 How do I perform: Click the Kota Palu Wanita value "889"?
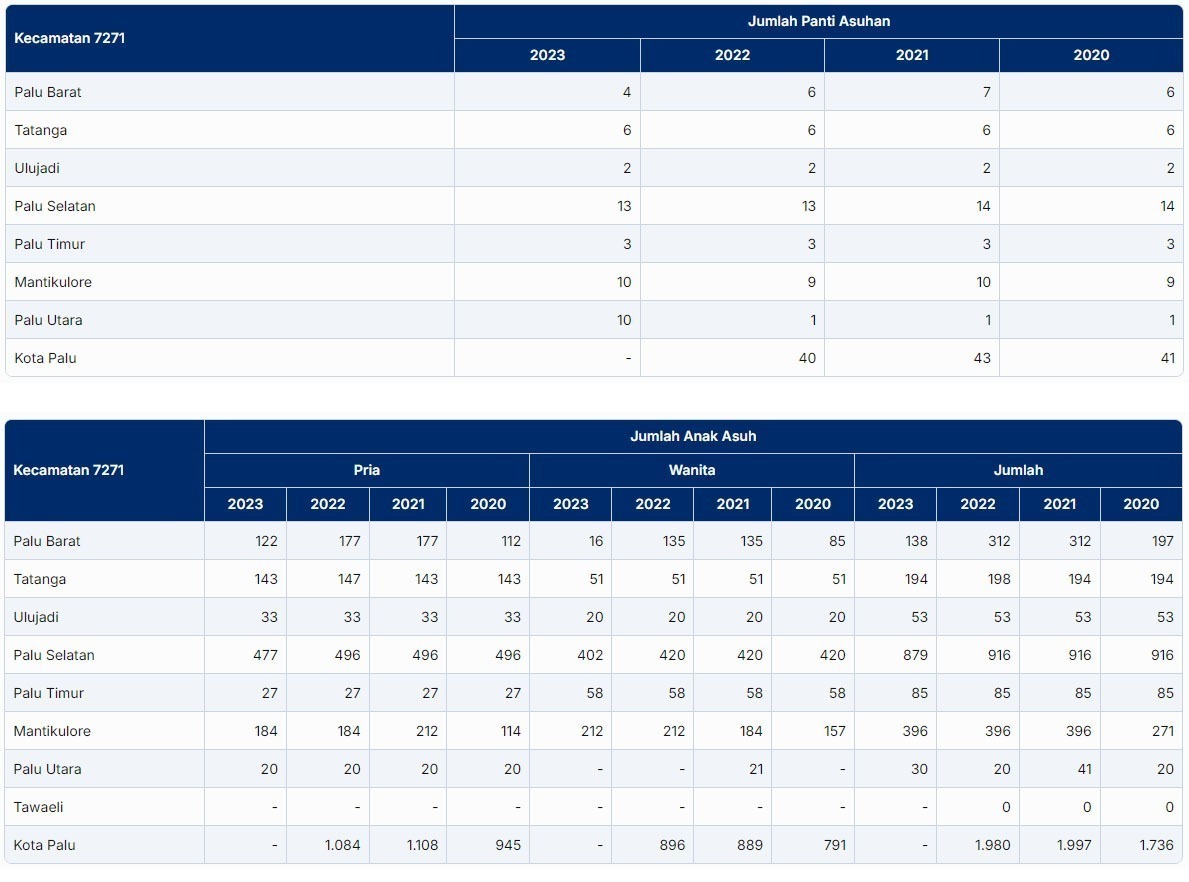(750, 846)
